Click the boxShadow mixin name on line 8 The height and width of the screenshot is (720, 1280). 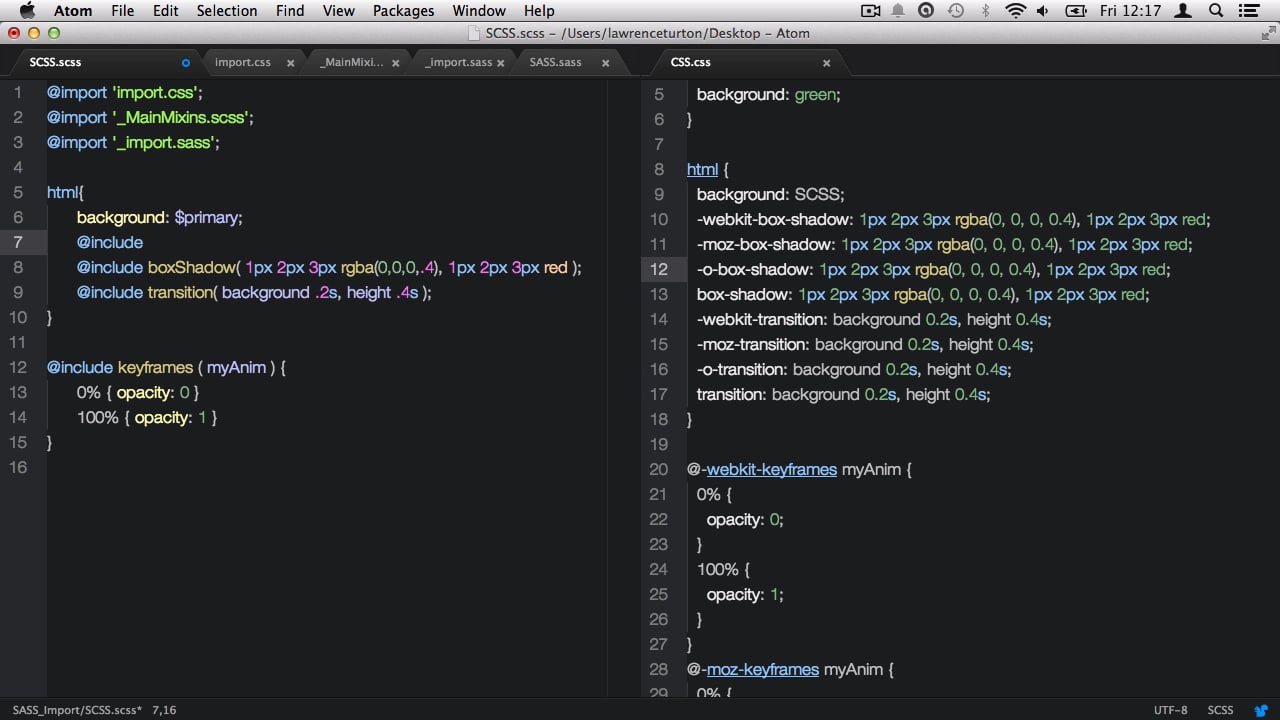tap(191, 267)
